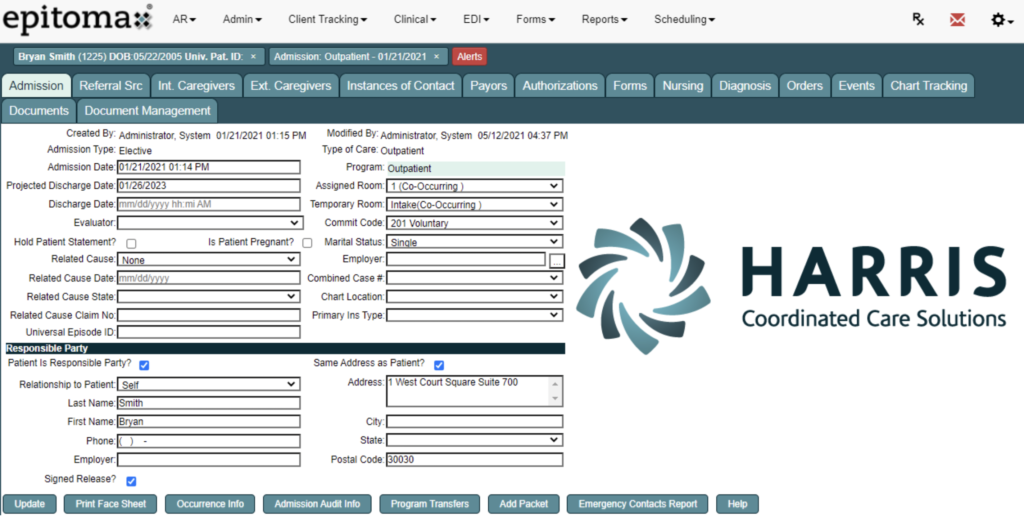Click Admission Audit Info button
Viewport: 1024px width, 519px height.
317,504
